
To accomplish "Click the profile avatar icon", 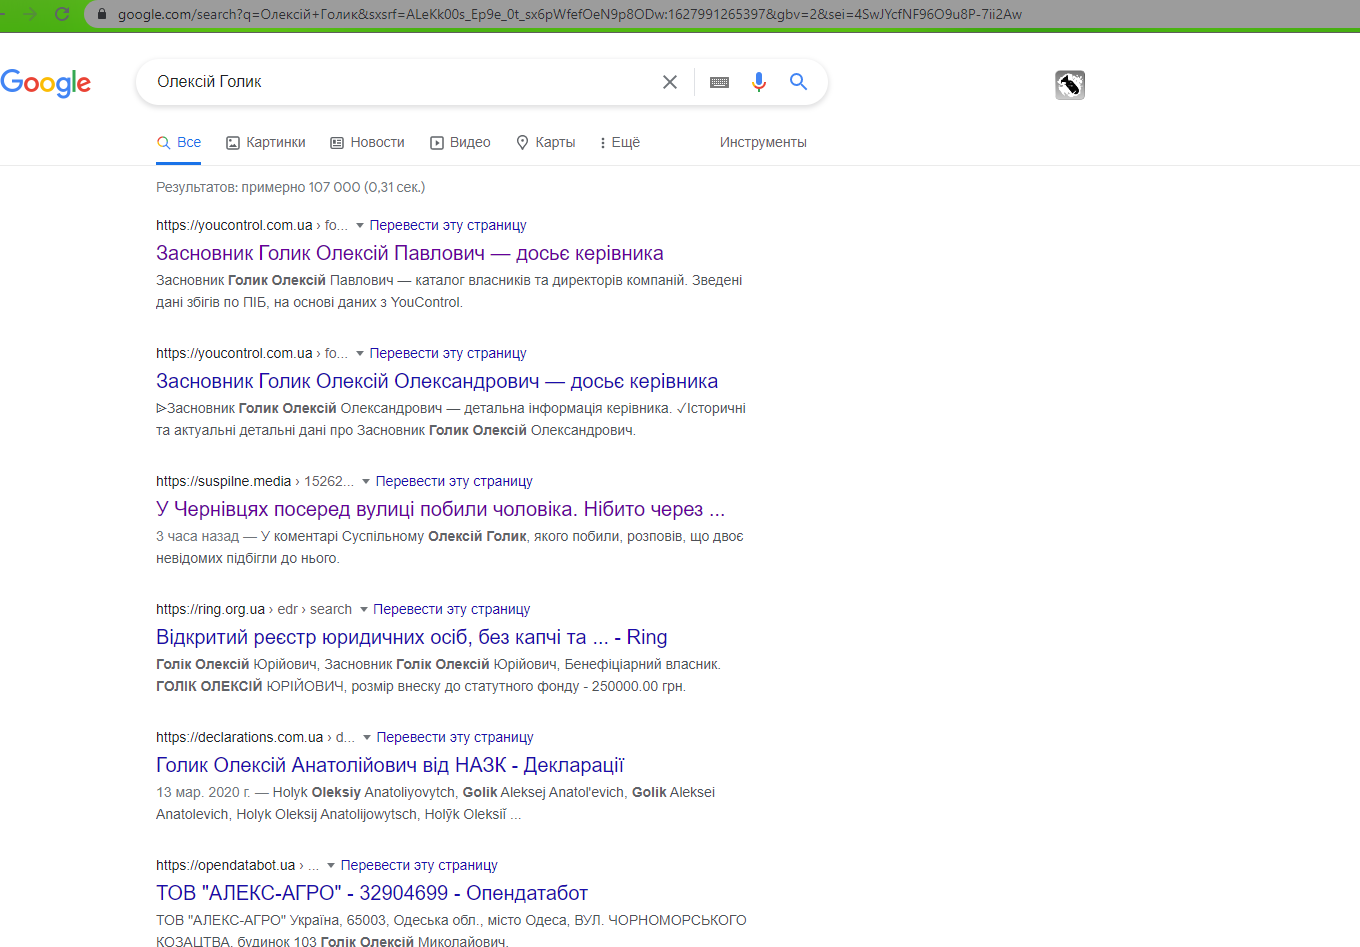I will 1070,85.
